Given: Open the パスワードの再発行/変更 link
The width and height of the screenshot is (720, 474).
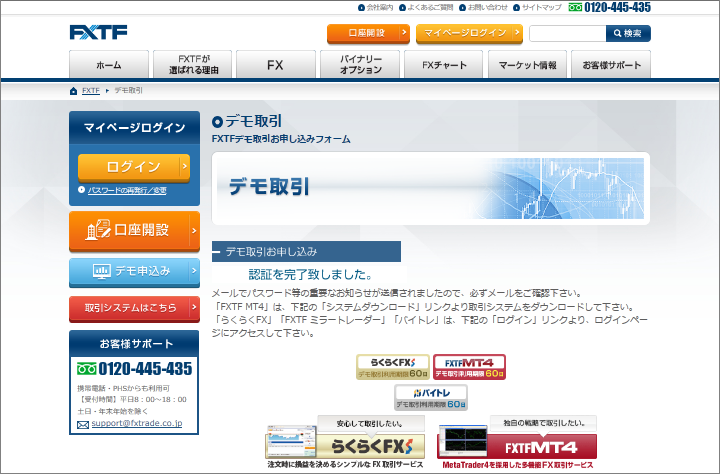Looking at the screenshot, I should click(x=127, y=190).
